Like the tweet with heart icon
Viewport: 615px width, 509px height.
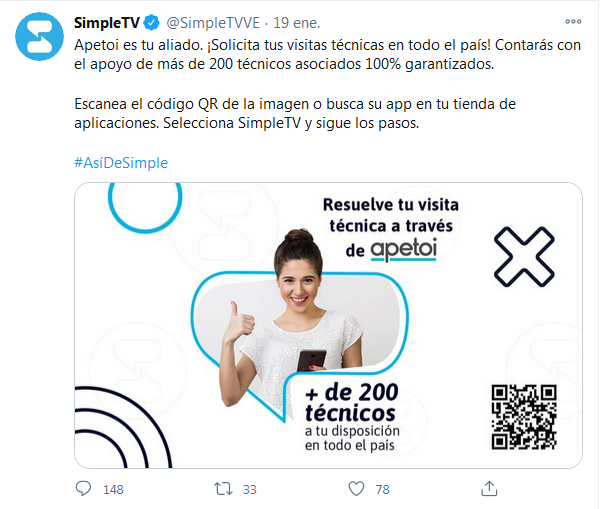pos(356,489)
